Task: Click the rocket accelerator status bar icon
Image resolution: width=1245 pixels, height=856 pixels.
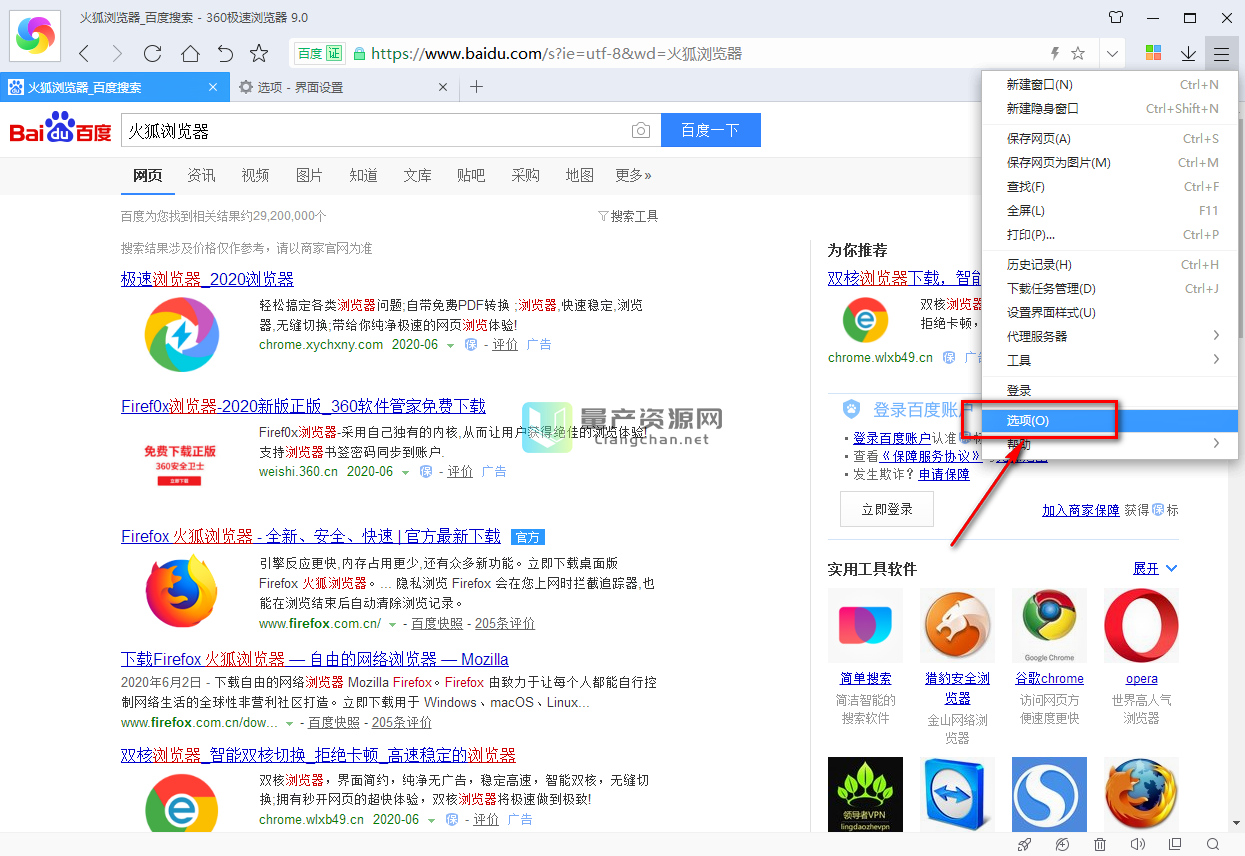Action: 1024,845
